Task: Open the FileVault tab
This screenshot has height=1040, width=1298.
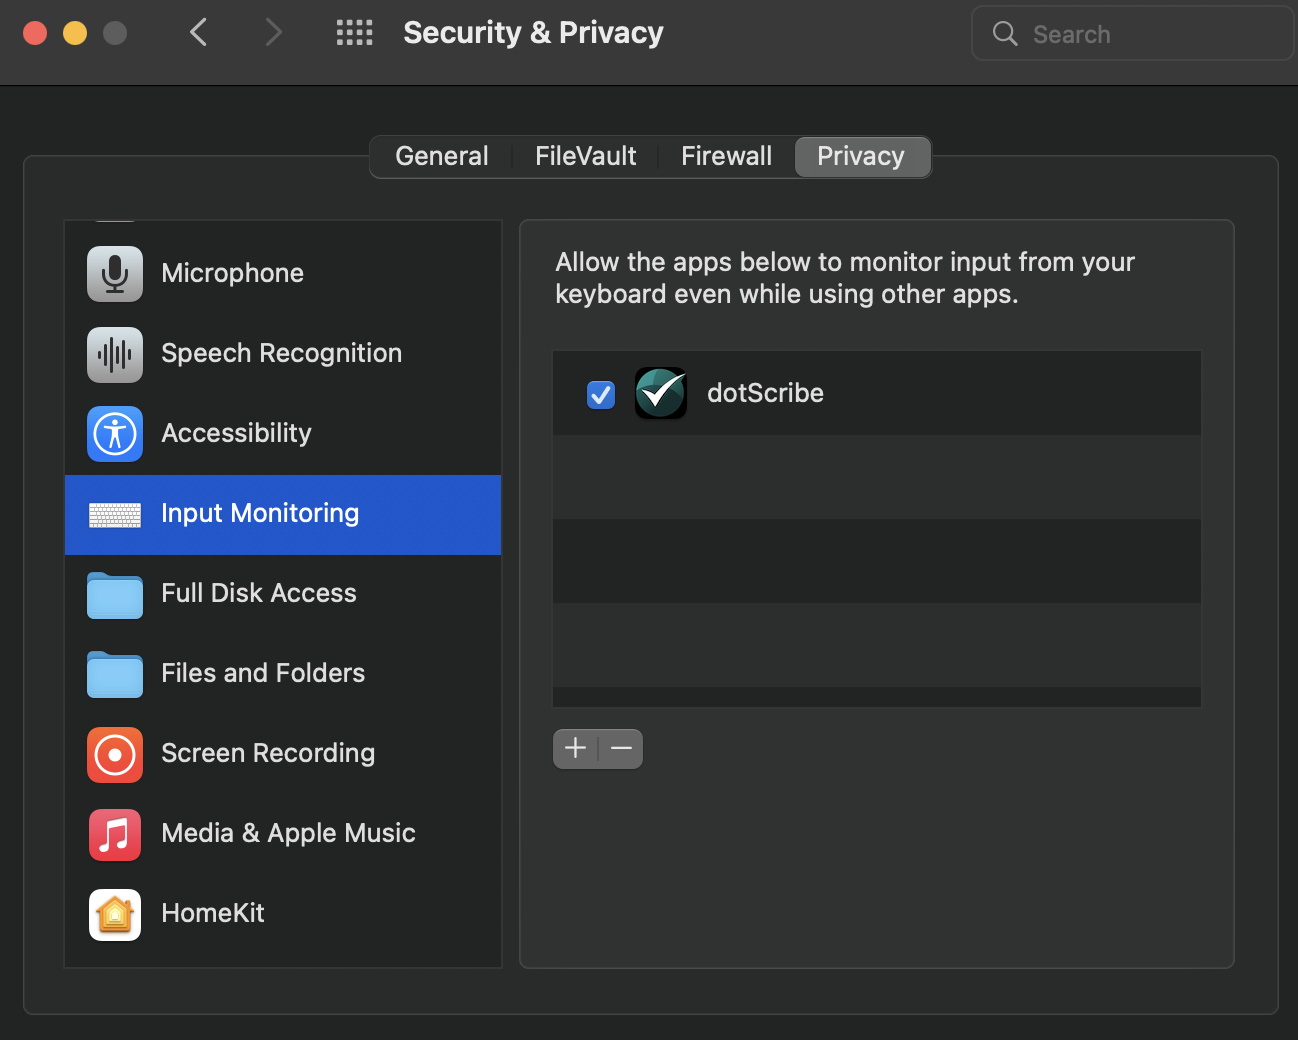Action: [585, 156]
